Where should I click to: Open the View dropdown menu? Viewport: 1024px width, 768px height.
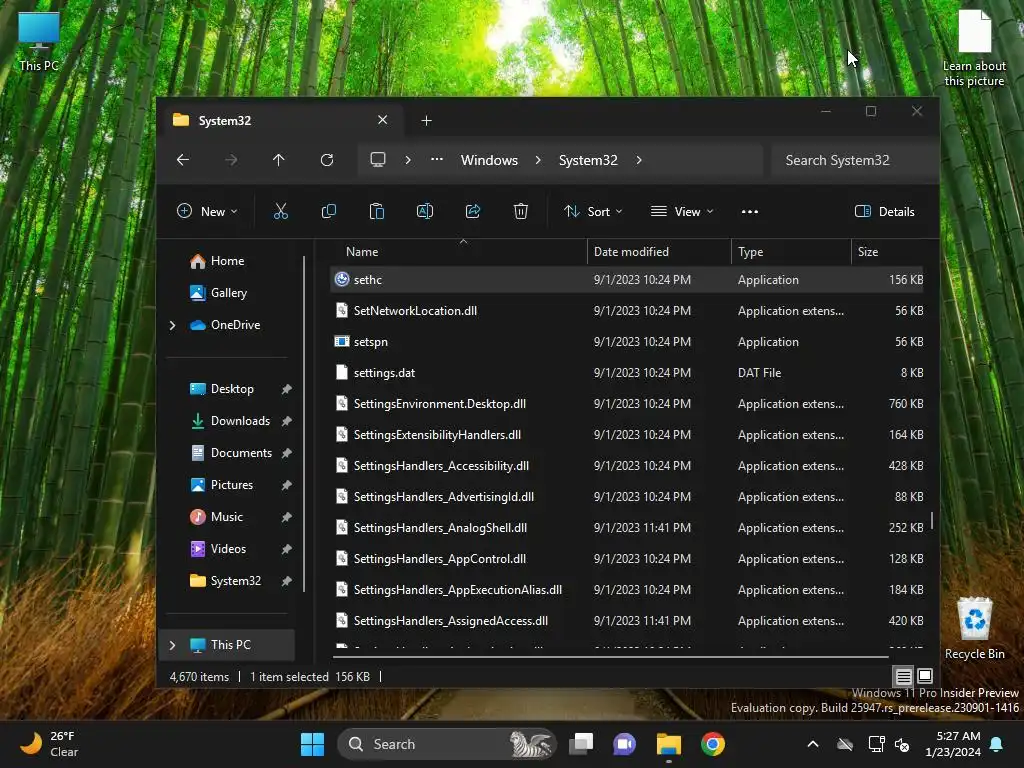(x=682, y=212)
